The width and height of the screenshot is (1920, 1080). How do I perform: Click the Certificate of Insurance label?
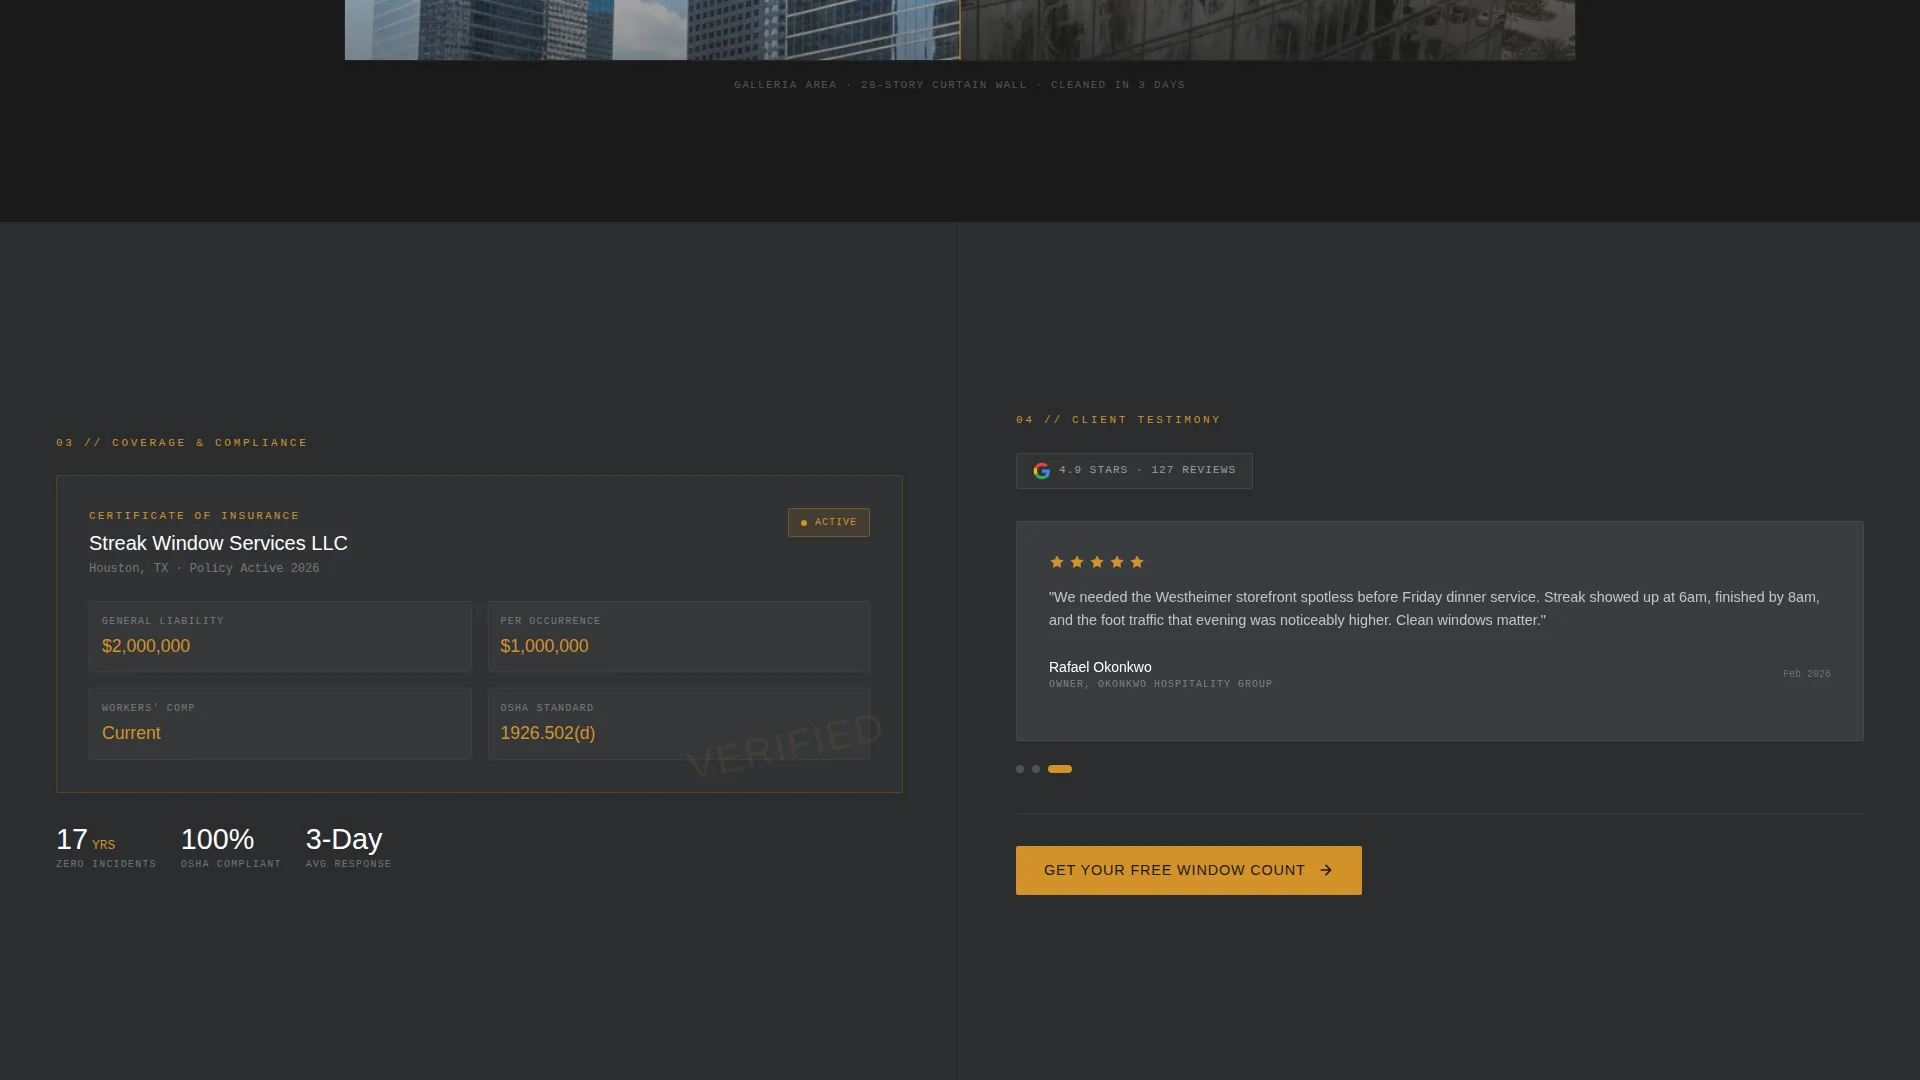coord(194,516)
